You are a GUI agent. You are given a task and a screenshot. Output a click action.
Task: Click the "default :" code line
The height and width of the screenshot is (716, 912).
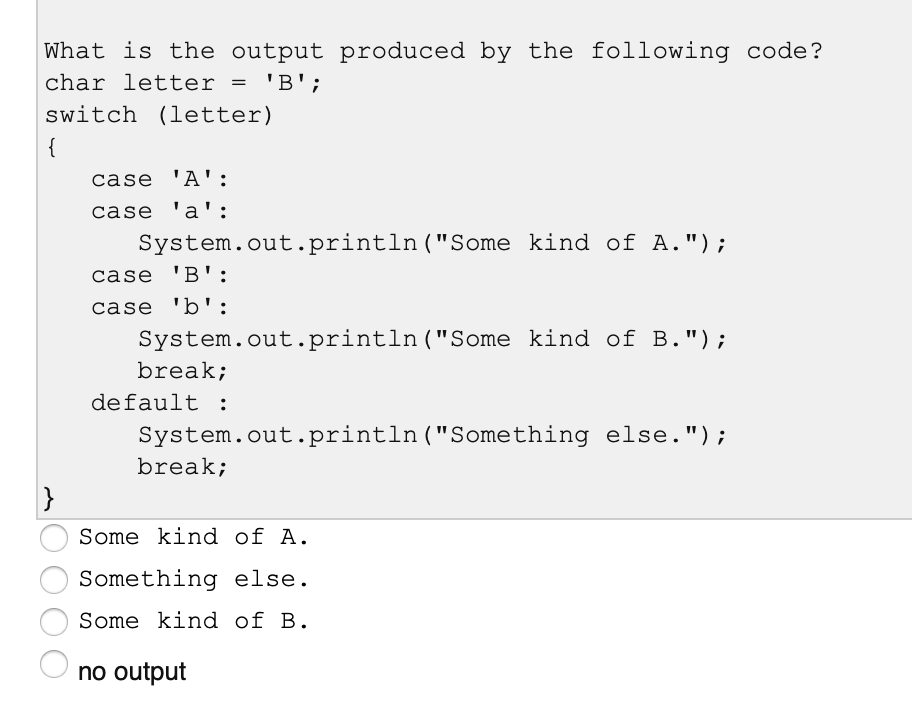160,403
